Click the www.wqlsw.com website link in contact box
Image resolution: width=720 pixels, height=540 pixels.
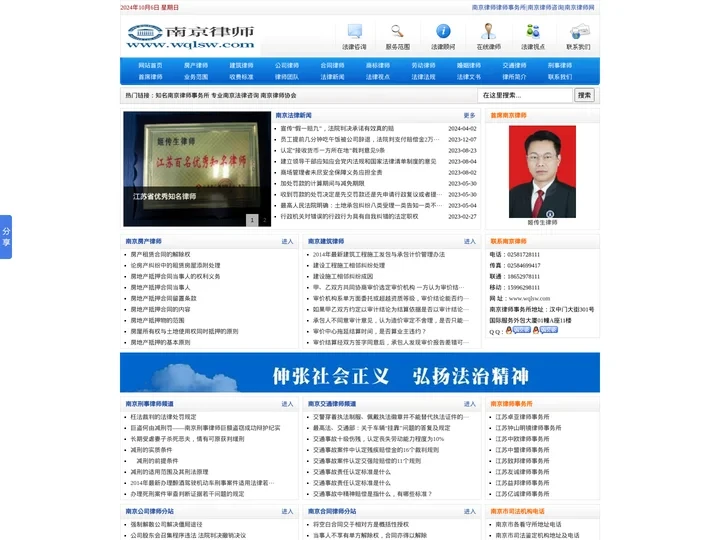[x=529, y=298]
